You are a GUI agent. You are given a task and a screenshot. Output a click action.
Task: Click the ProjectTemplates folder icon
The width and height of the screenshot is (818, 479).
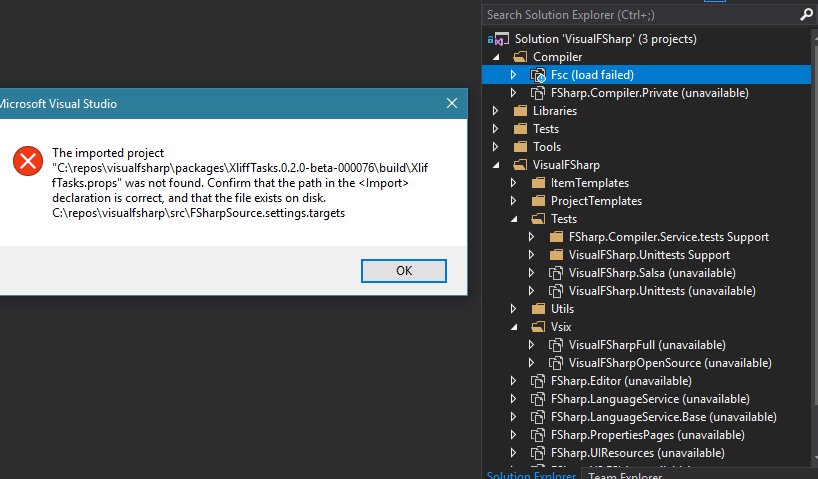pyautogui.click(x=538, y=201)
